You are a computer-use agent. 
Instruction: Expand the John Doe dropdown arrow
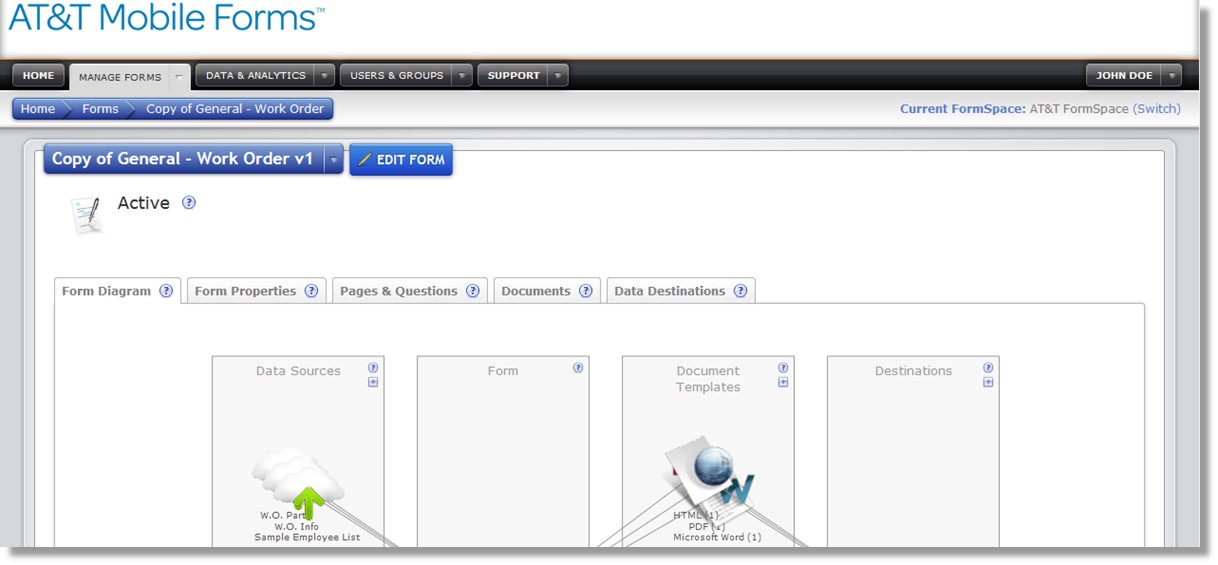[1172, 76]
